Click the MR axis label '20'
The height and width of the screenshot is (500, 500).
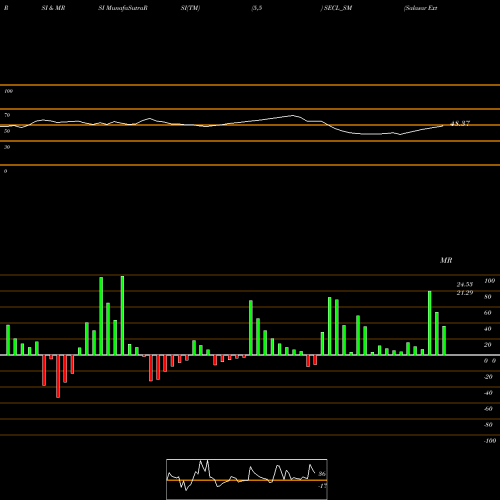pyautogui.click(x=488, y=345)
